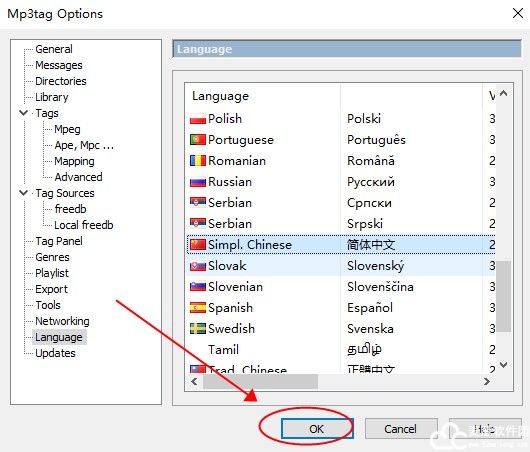This screenshot has width=530, height=452.
Task: Select the Tags tree item
Action: coord(47,113)
